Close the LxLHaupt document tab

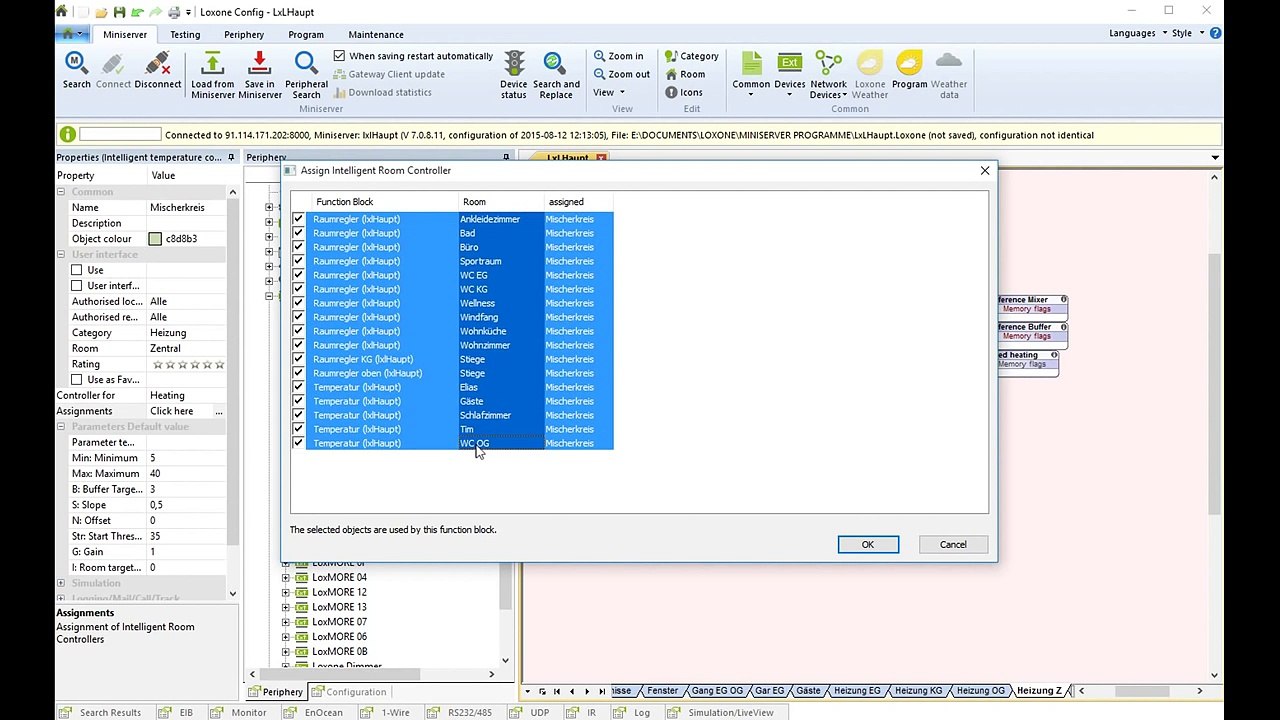[601, 158]
